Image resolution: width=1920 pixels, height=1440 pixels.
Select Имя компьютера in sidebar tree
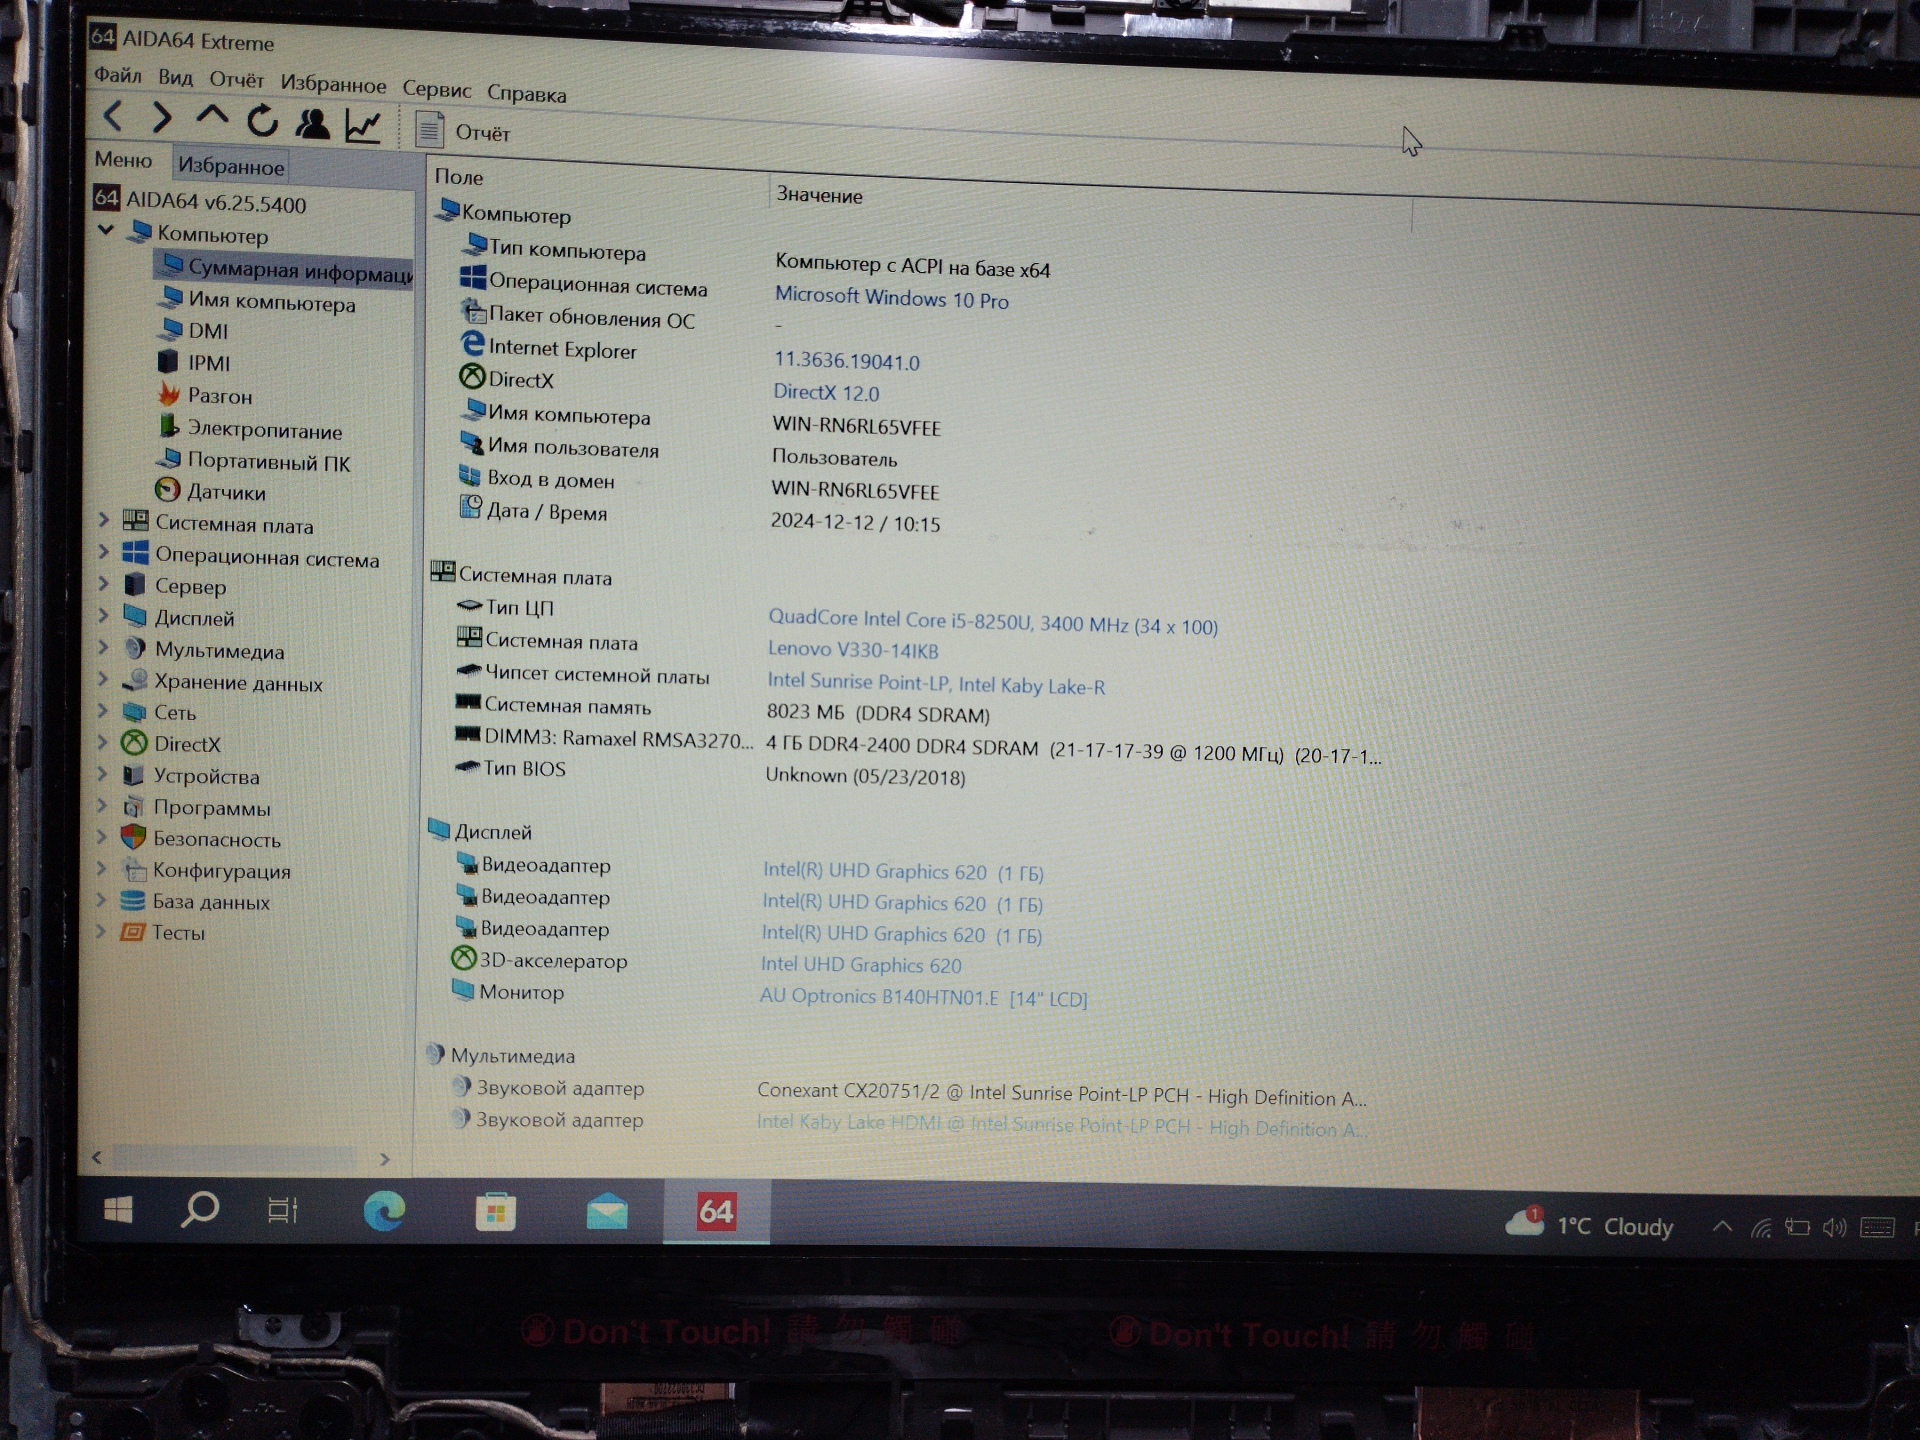tap(257, 300)
